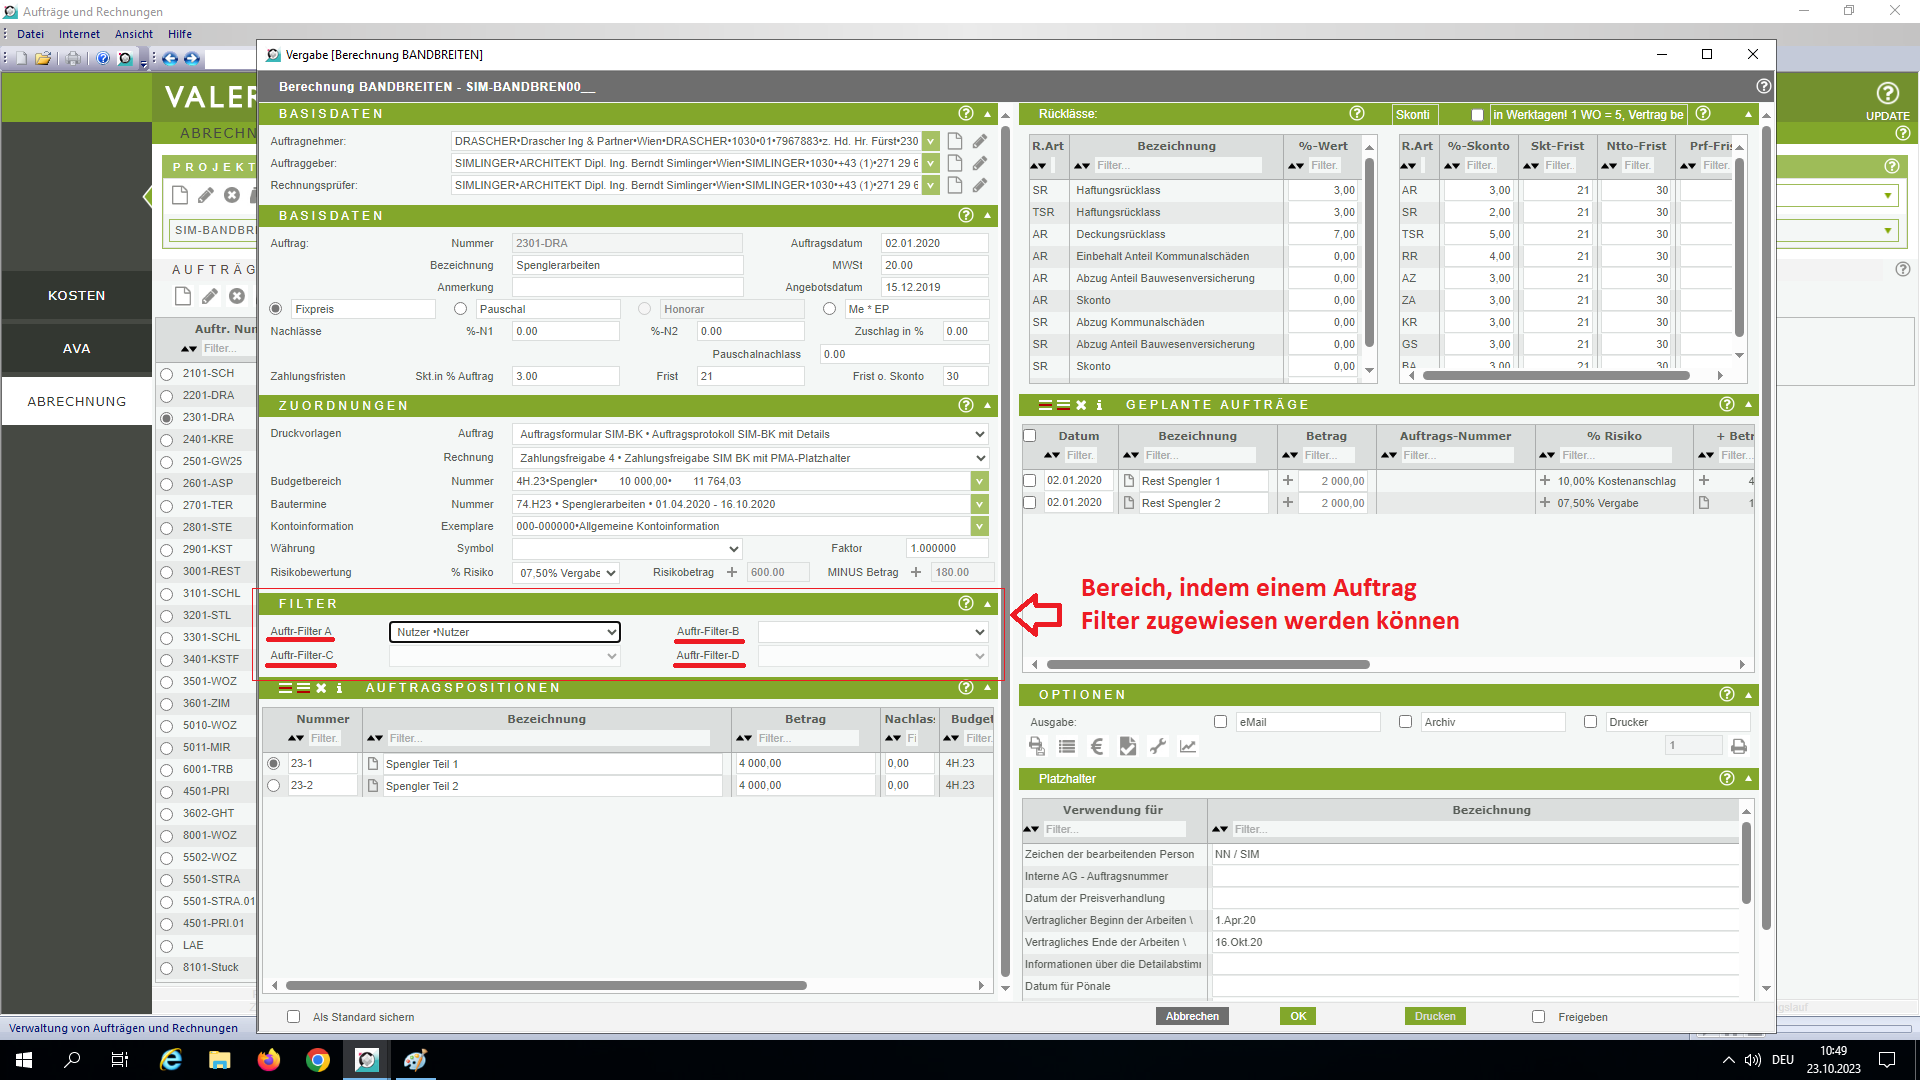This screenshot has width=1920, height=1080.
Task: Open the Ansicht menu
Action: pos(133,34)
